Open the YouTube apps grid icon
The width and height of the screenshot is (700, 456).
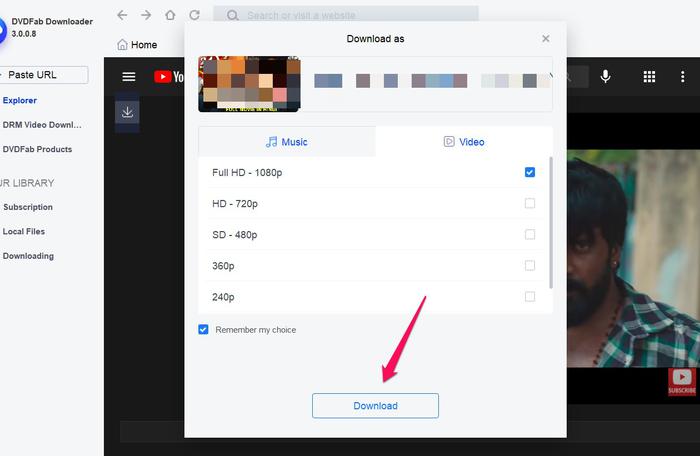649,77
